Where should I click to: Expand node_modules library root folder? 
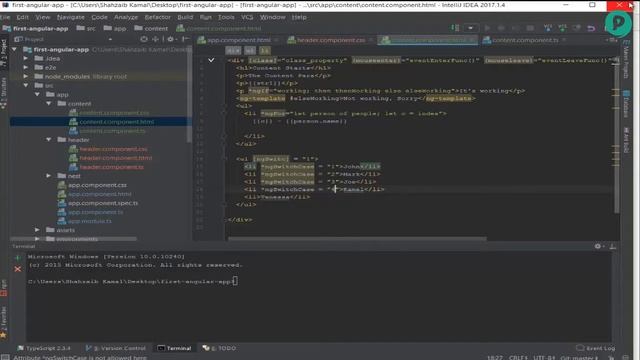[26, 76]
